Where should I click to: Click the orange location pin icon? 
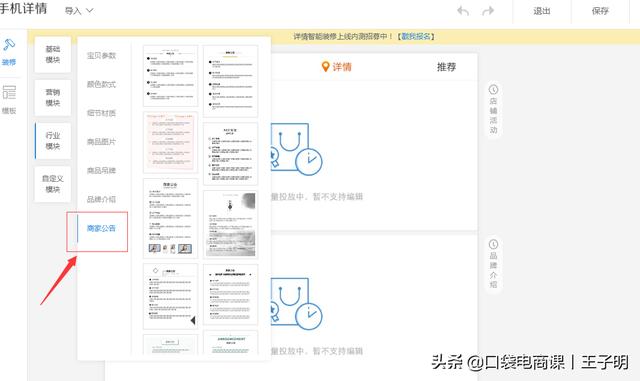[x=325, y=67]
